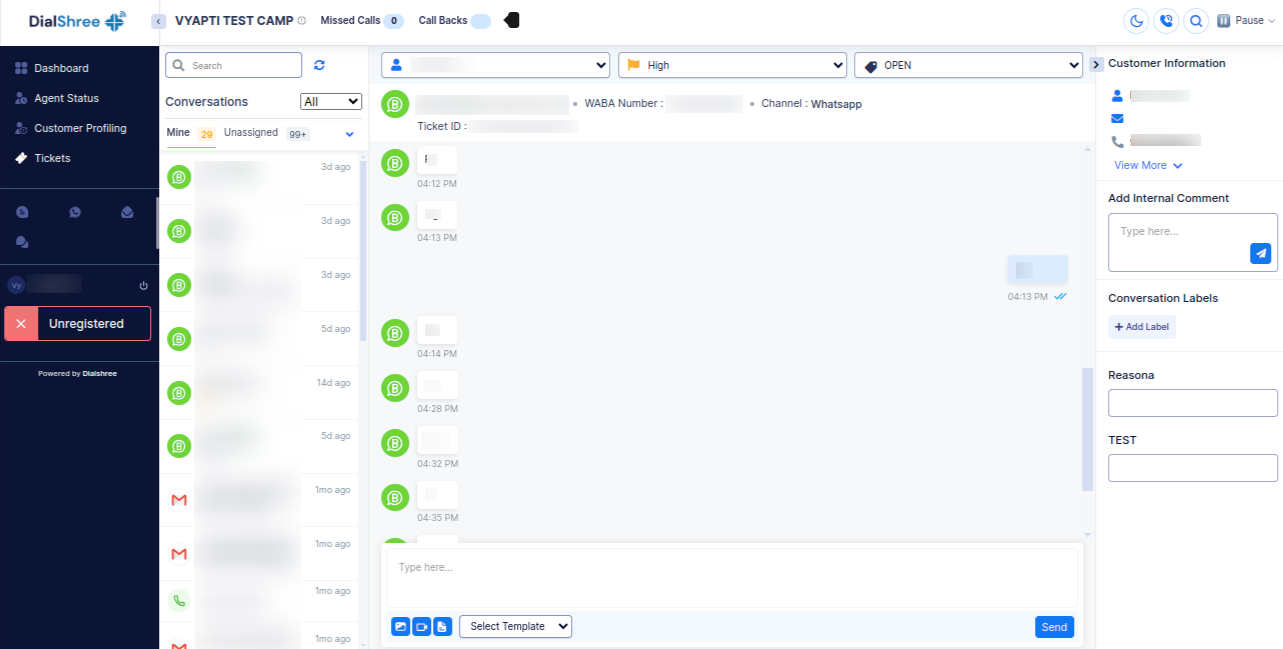
Task: Click the Vy user avatar
Action: (x=15, y=285)
